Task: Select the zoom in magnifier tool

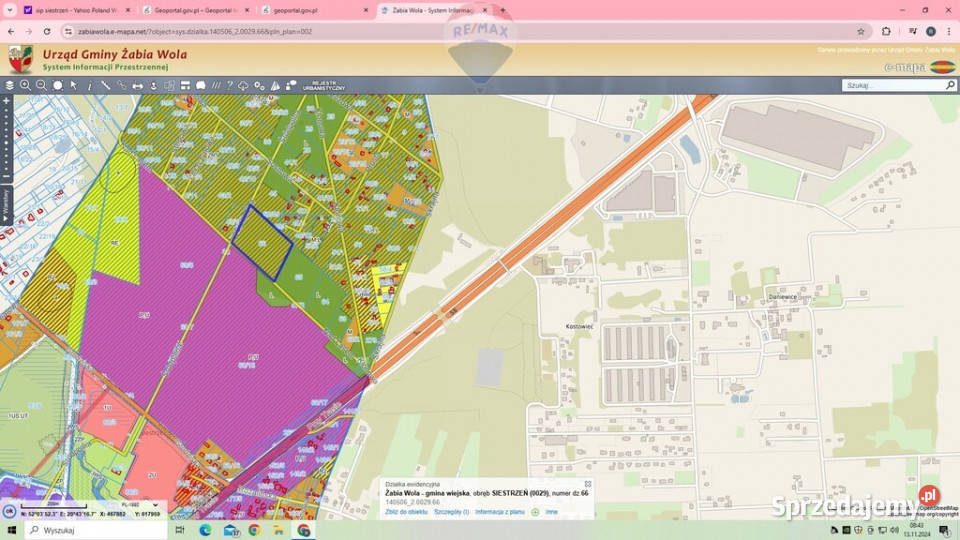Action: pos(26,86)
